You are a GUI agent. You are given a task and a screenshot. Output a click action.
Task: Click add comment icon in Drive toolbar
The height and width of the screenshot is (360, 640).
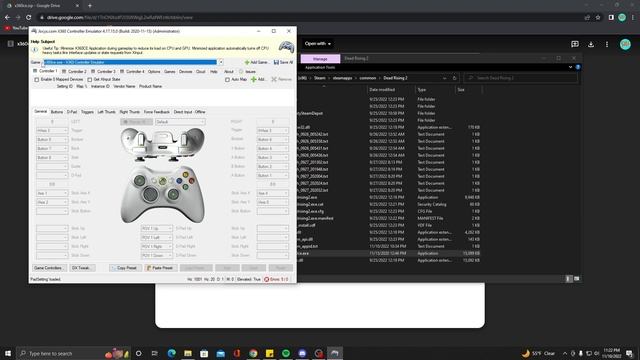(575, 44)
